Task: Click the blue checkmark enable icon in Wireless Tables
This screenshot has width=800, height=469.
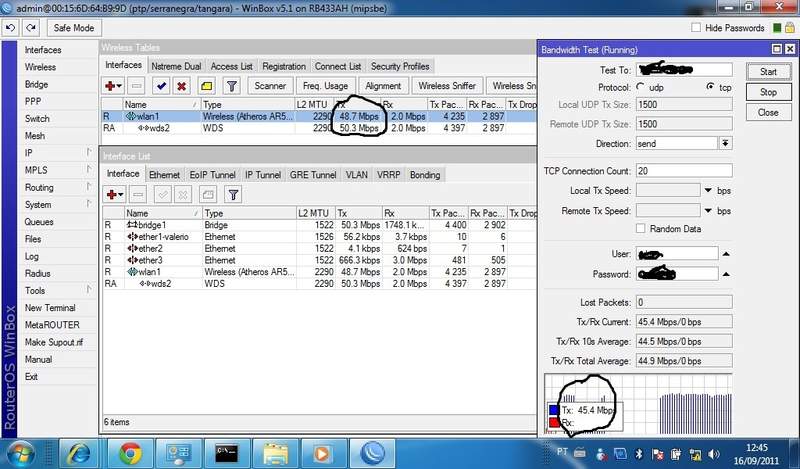Action: tap(161, 86)
